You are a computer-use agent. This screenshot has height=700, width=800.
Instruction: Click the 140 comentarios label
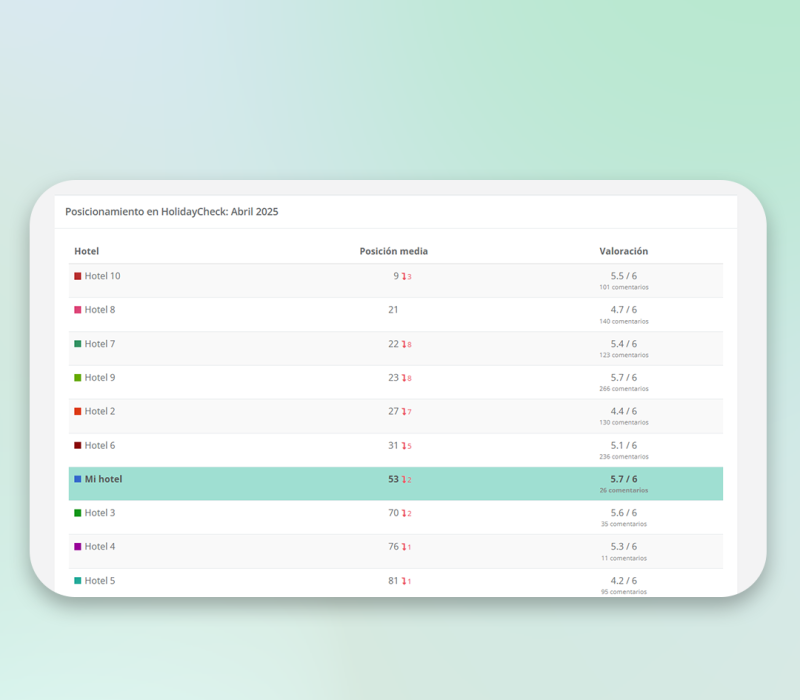pyautogui.click(x=623, y=321)
